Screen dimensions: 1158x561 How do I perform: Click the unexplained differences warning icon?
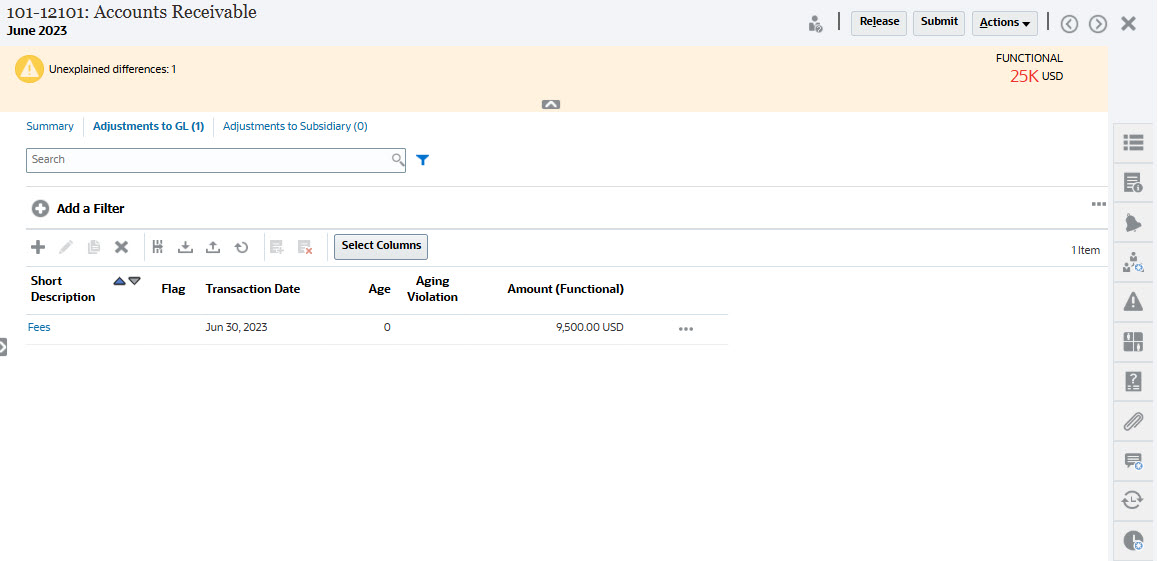coord(29,69)
